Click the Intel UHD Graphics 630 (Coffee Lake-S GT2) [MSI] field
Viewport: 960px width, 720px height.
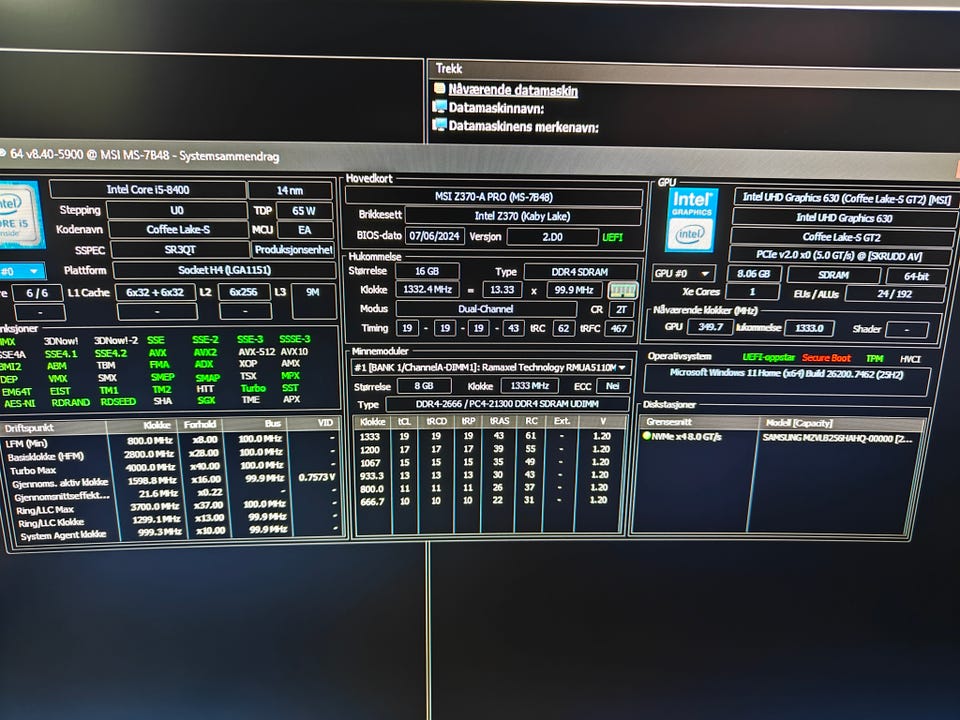click(846, 198)
